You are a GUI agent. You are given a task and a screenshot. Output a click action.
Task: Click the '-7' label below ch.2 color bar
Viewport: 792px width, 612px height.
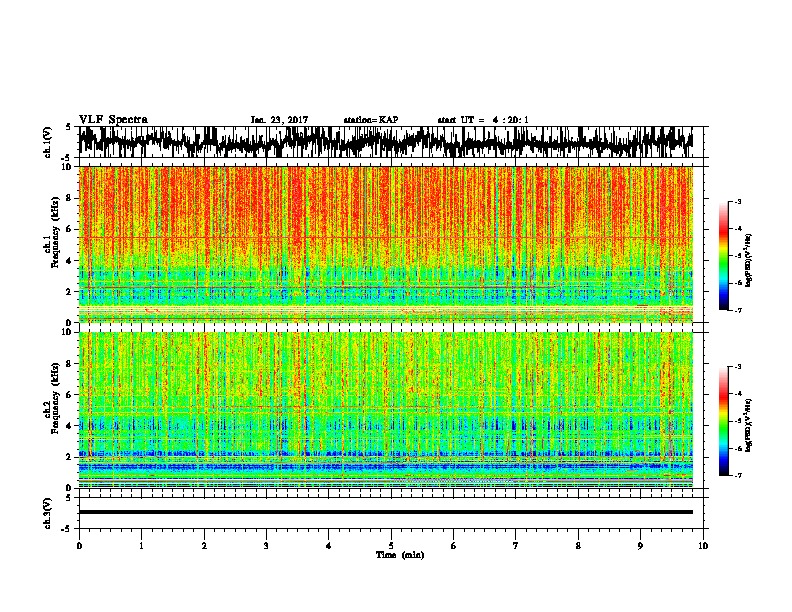coord(738,475)
